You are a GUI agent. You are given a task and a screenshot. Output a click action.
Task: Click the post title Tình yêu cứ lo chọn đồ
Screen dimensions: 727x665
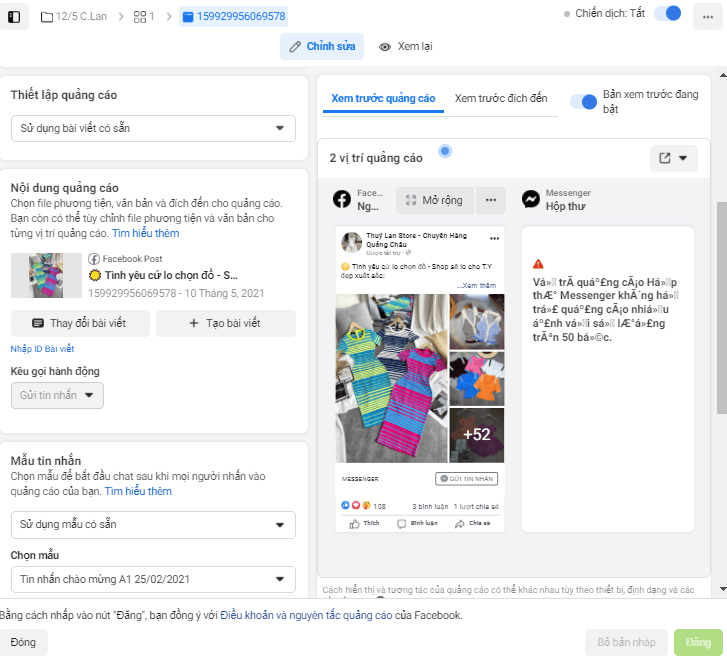tap(163, 275)
